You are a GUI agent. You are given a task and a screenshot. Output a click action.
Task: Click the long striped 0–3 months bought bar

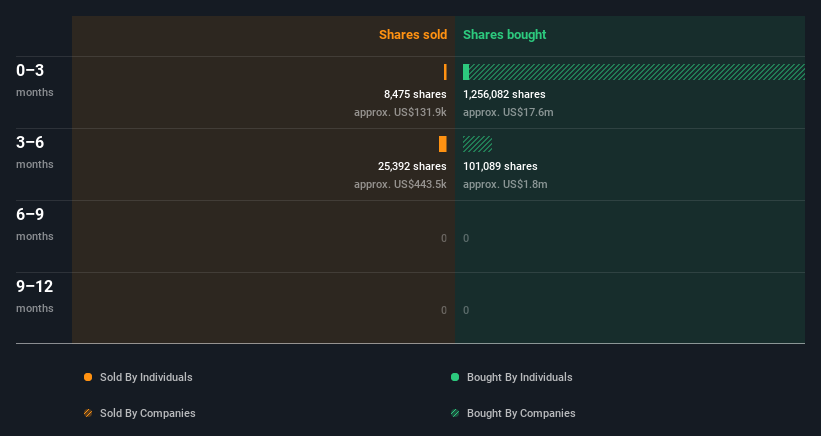[x=637, y=72]
